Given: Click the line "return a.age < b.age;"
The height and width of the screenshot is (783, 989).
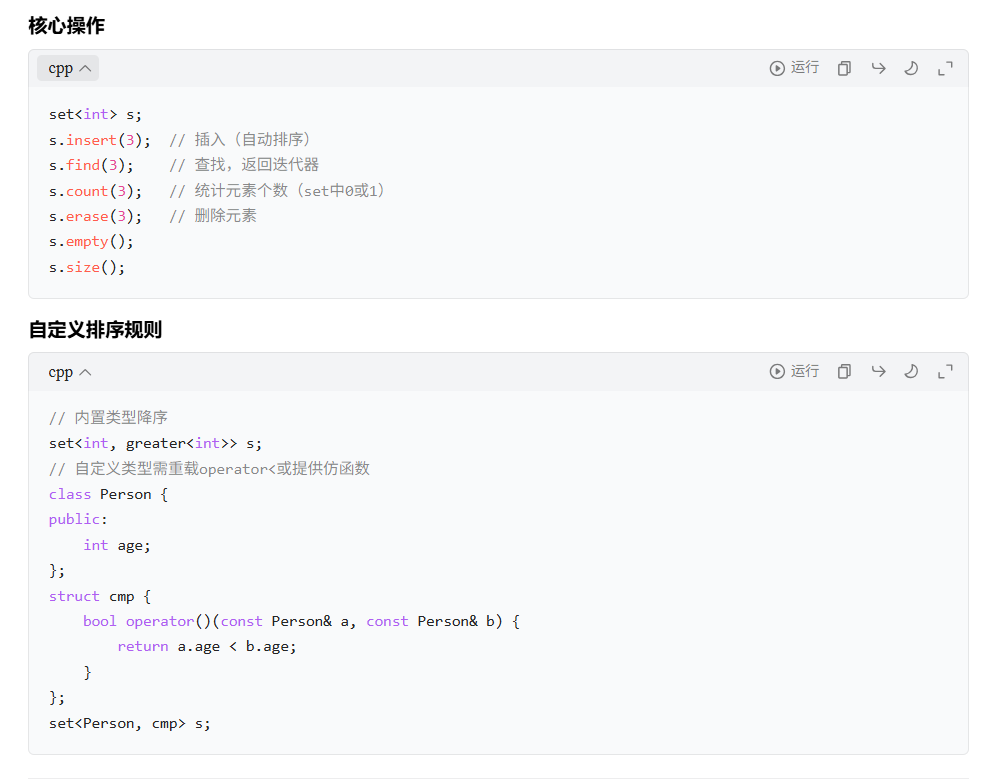Looking at the screenshot, I should [x=207, y=647].
